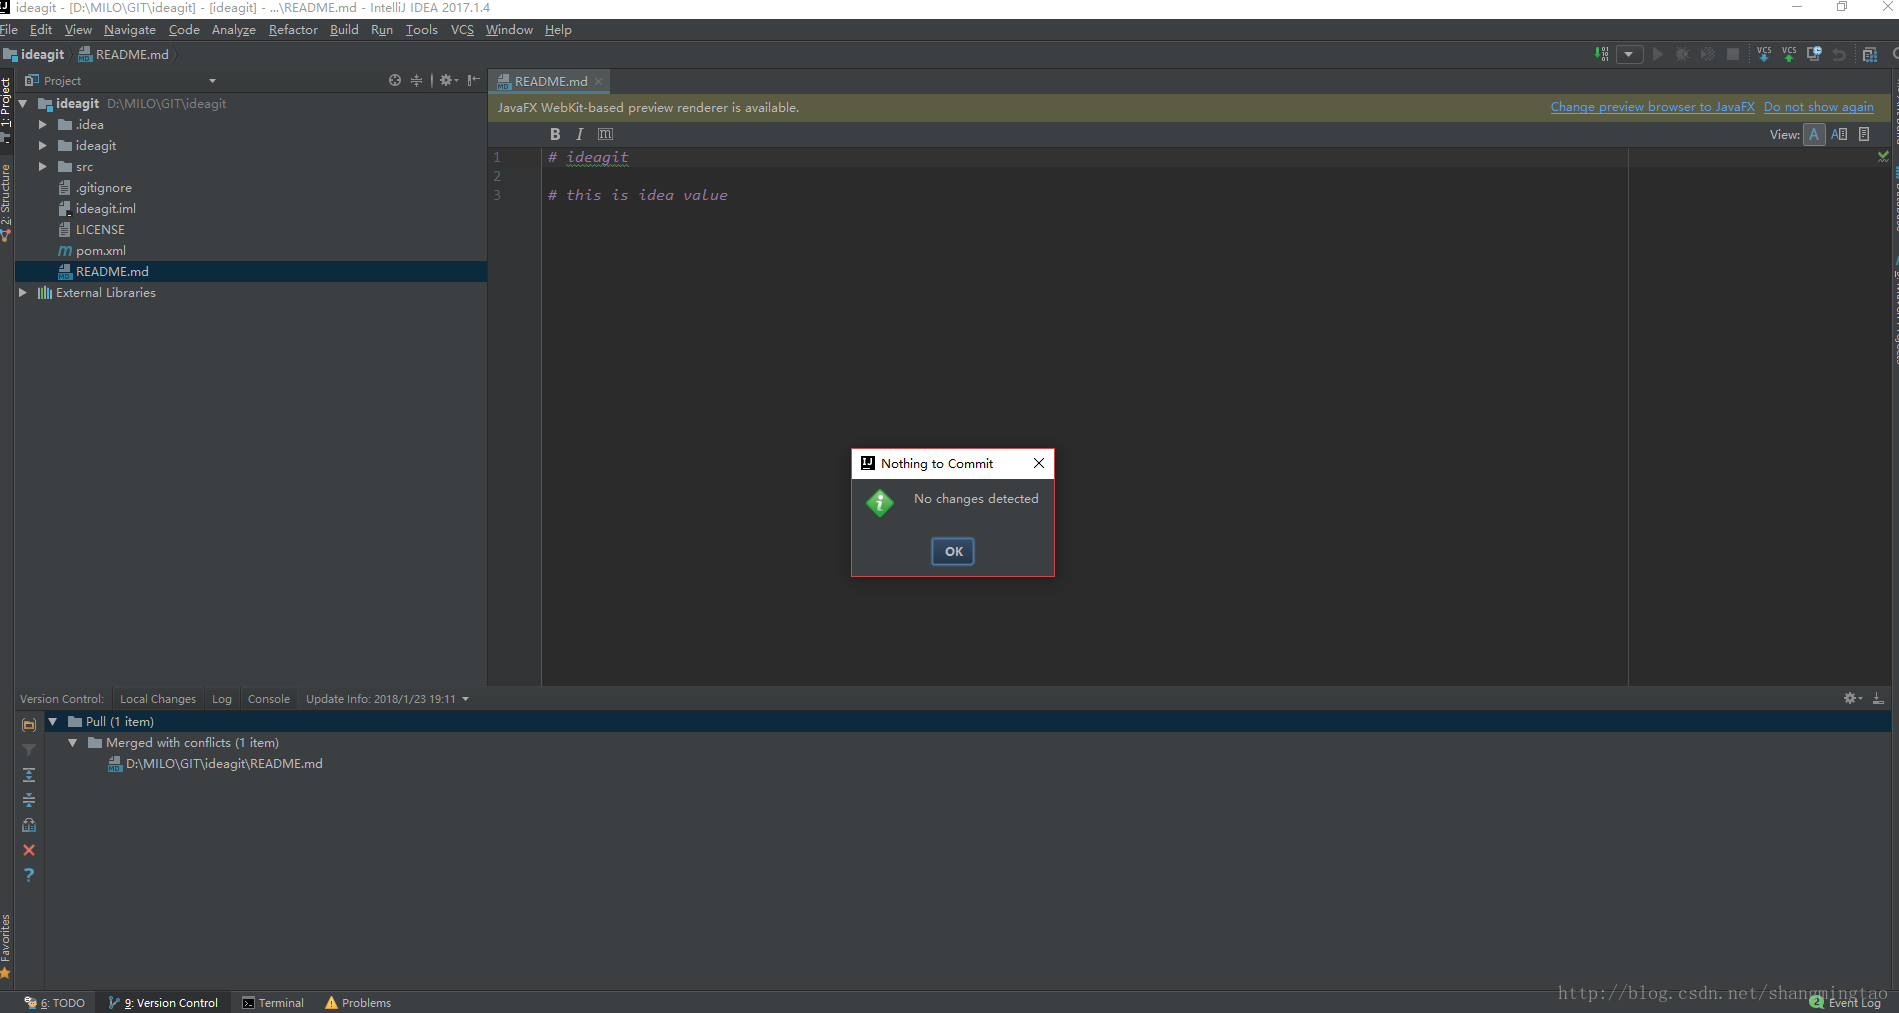Collapse the ideagit root project node
The height and width of the screenshot is (1013, 1899).
click(23, 103)
